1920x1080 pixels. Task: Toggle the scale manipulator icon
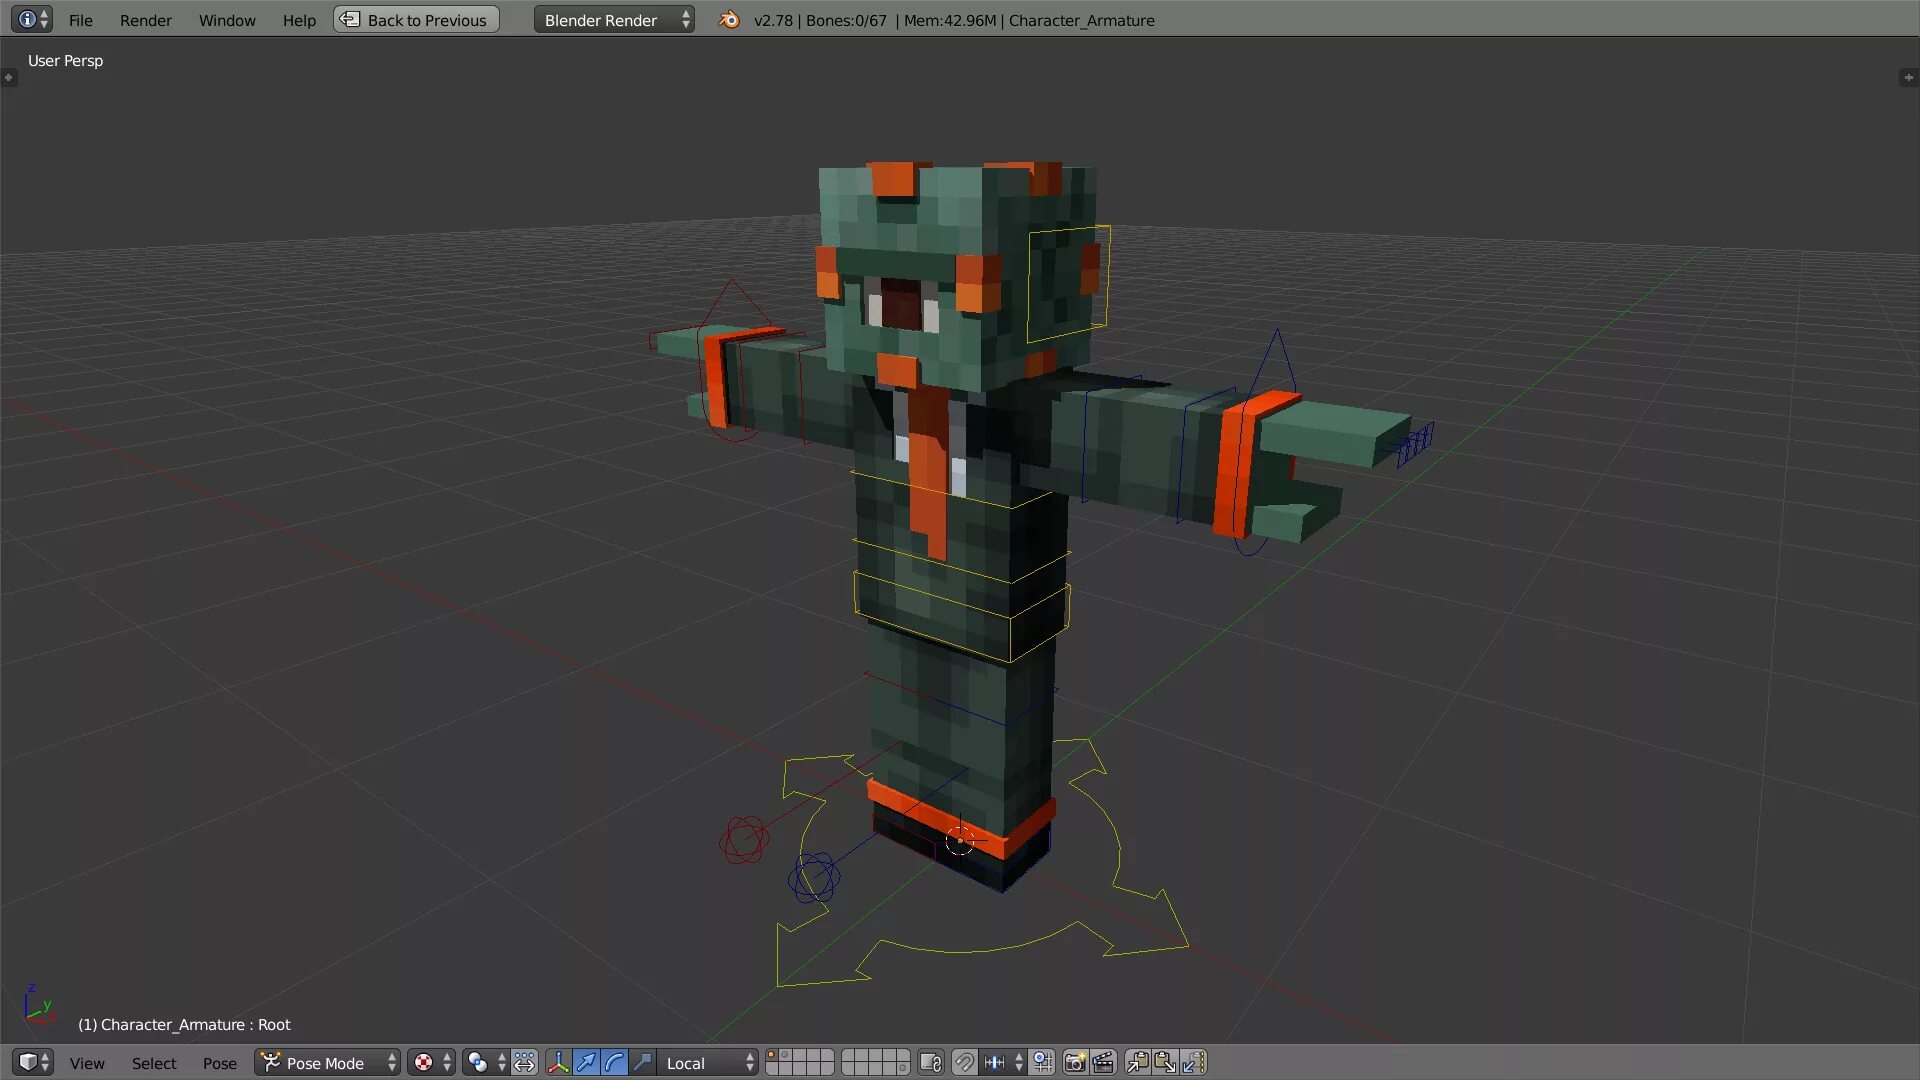tap(642, 1063)
